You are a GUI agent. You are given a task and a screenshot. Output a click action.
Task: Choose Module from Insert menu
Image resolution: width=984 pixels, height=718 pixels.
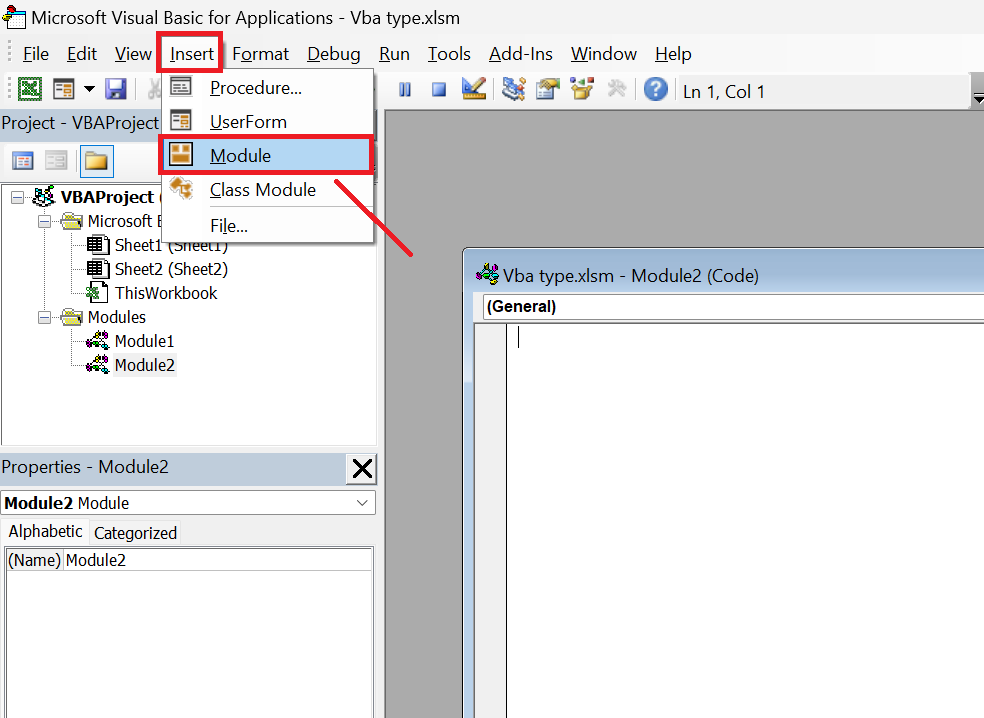coord(267,156)
